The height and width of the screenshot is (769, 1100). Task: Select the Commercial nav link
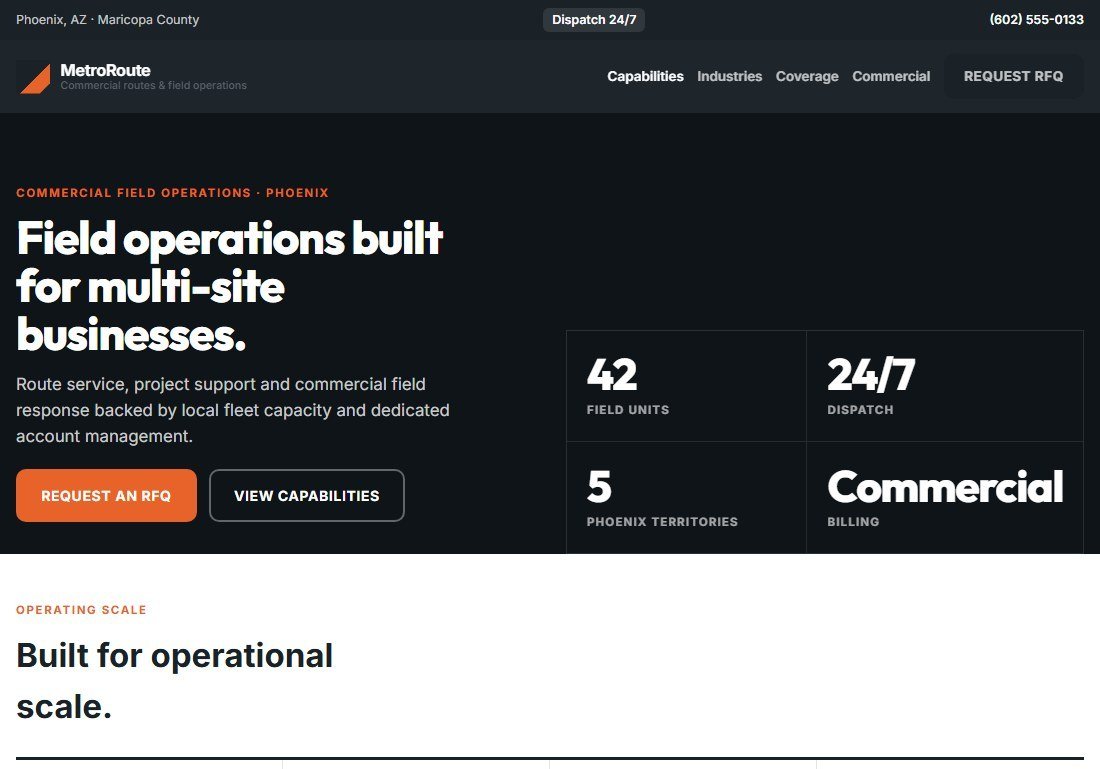(x=891, y=76)
